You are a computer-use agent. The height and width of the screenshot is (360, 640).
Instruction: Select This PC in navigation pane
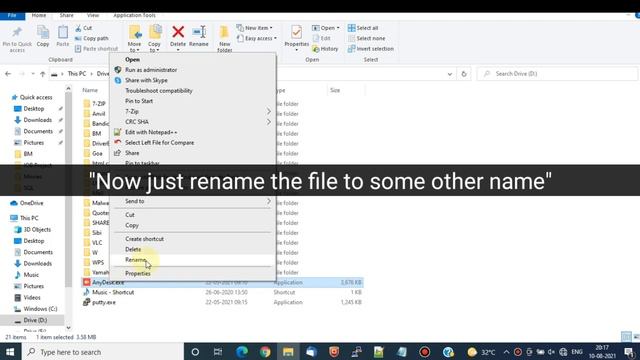[24, 218]
